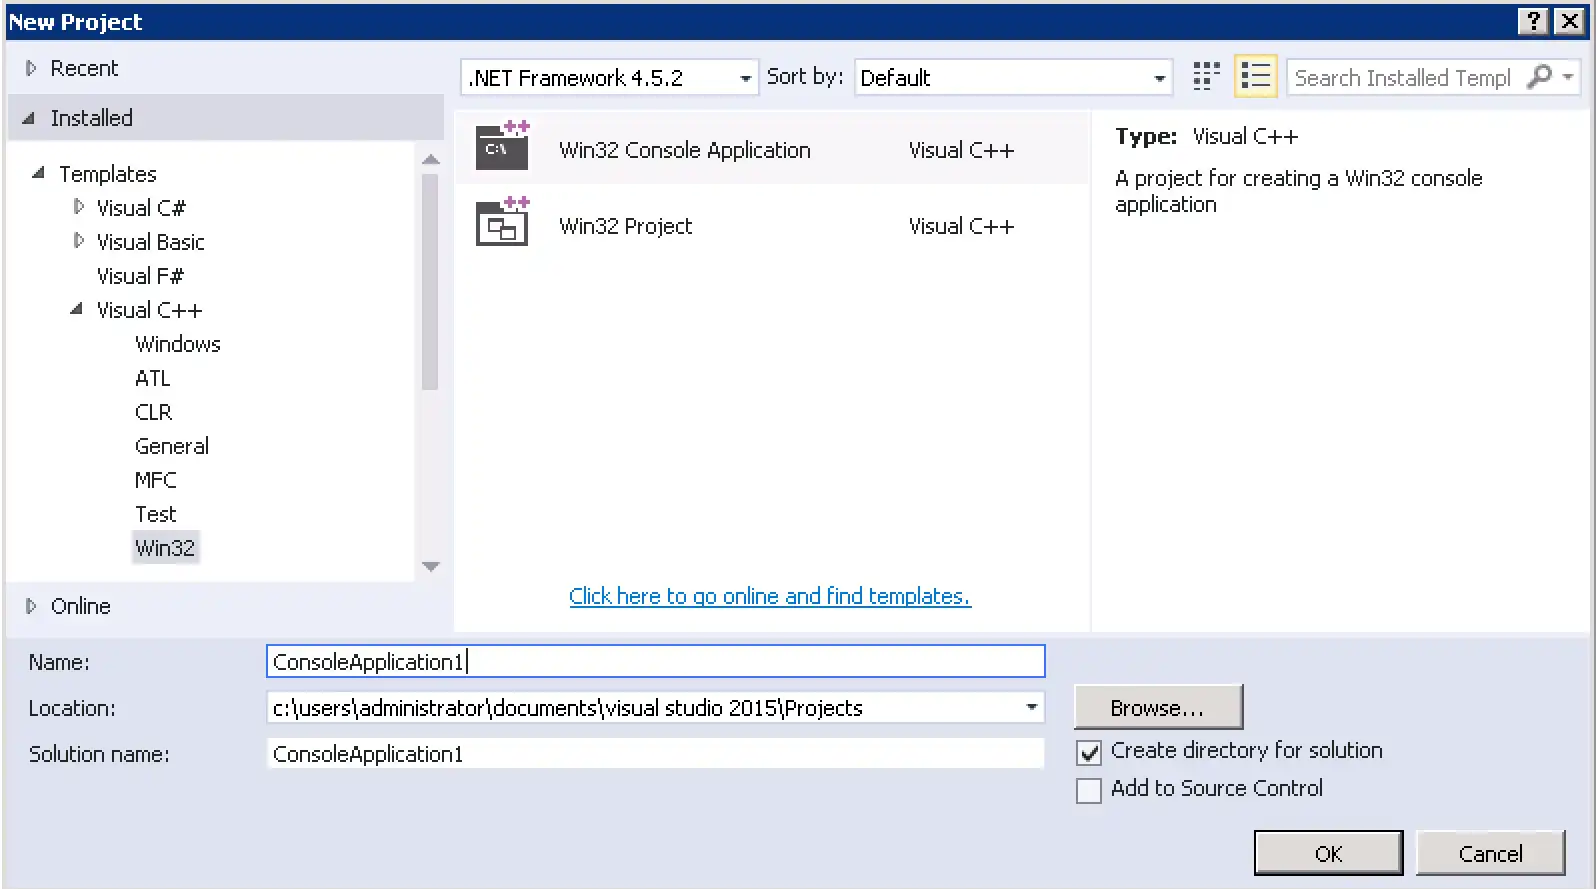Uncheck Create directory for solution
The width and height of the screenshot is (1596, 889).
[x=1089, y=752]
